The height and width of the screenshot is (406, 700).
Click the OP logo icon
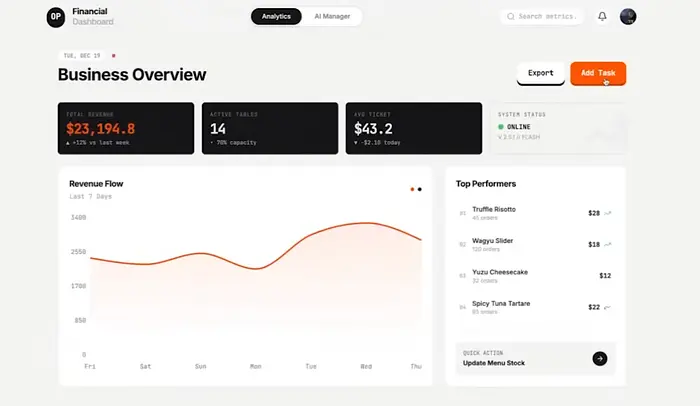(x=57, y=17)
